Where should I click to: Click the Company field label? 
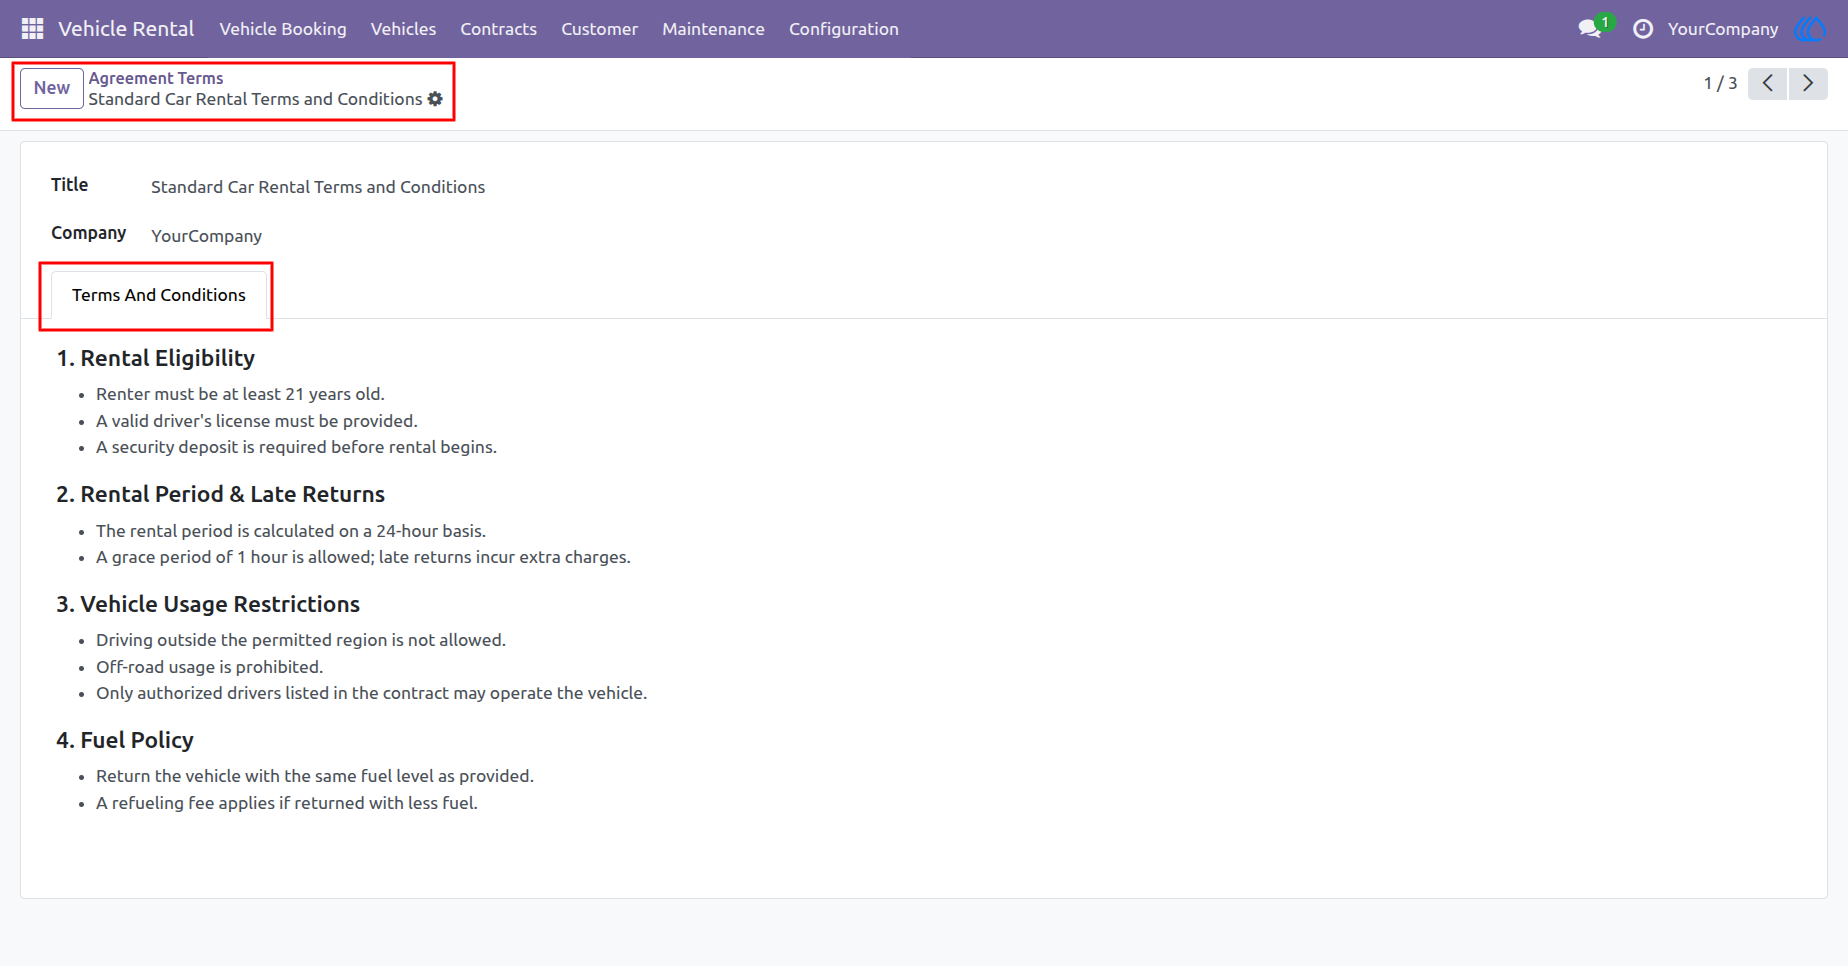tap(89, 233)
